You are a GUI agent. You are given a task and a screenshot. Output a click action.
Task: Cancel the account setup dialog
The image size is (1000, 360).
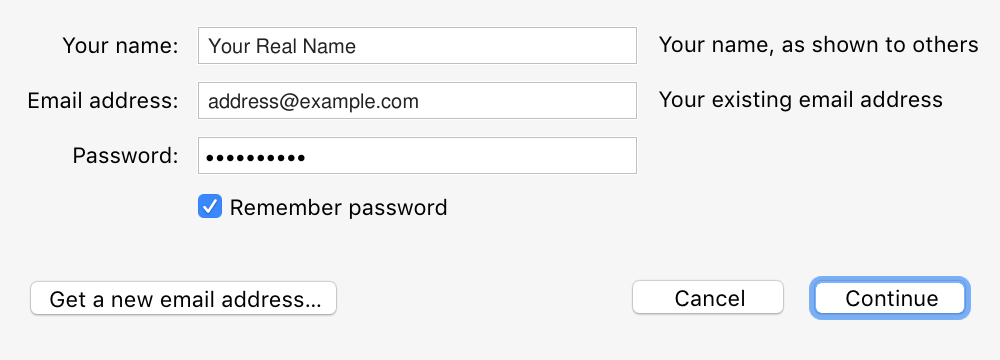[x=708, y=297]
